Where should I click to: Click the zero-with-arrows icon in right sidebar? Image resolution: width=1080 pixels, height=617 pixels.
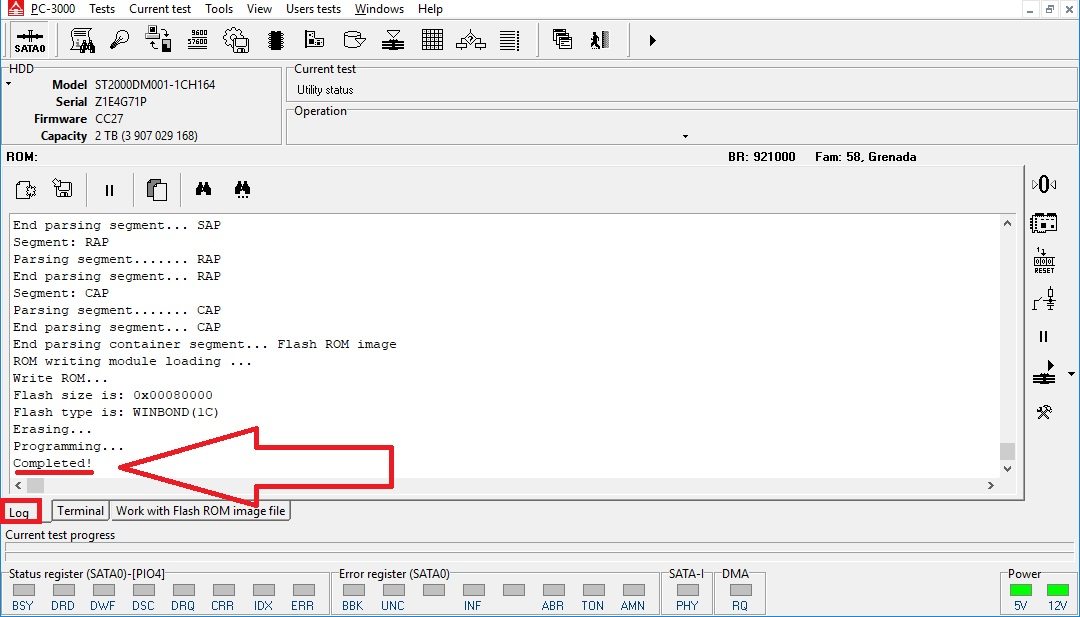point(1044,184)
